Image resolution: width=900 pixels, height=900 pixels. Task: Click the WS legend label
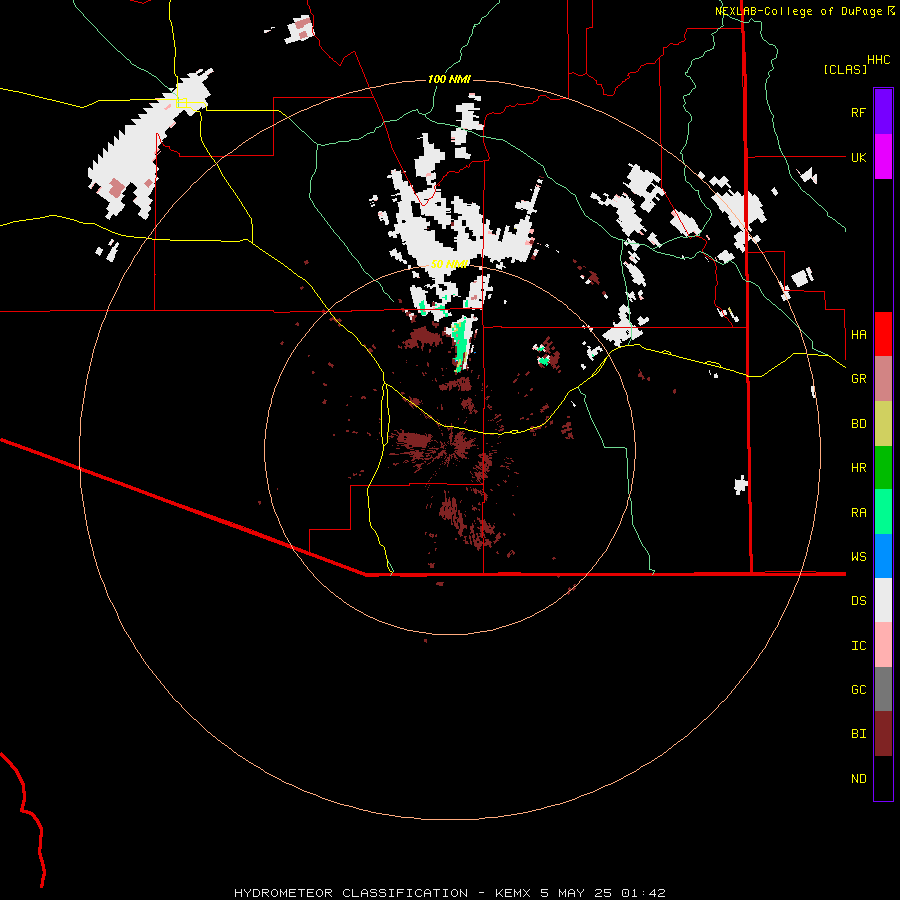point(858,556)
